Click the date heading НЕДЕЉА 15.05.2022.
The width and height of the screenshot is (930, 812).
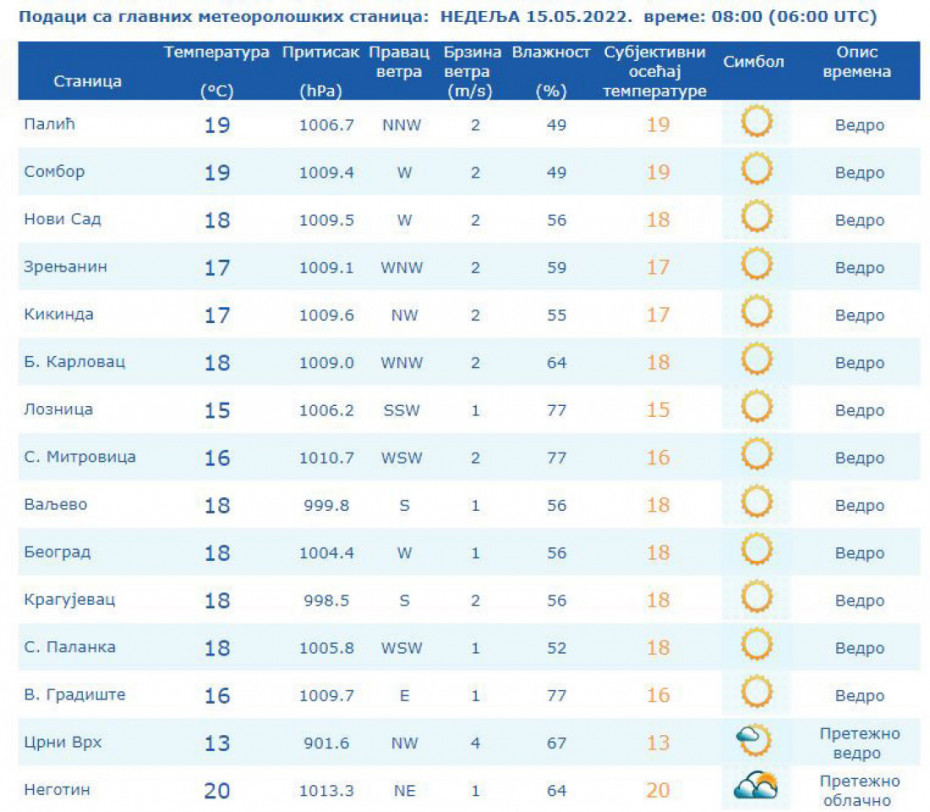[x=536, y=17]
